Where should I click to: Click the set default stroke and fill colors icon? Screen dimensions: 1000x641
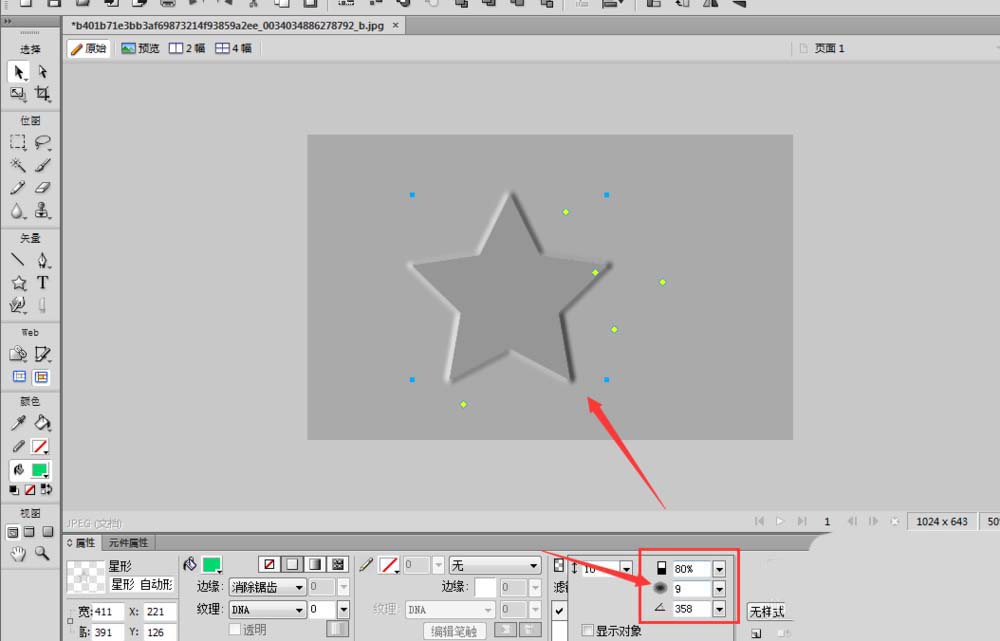pyautogui.click(x=14, y=490)
